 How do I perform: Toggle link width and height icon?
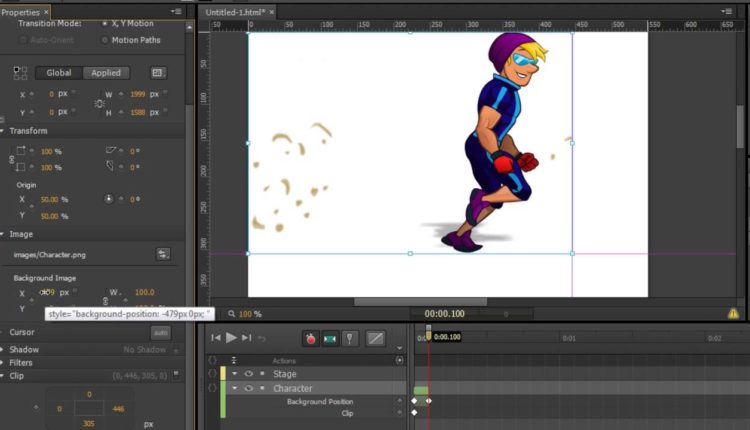[99, 103]
